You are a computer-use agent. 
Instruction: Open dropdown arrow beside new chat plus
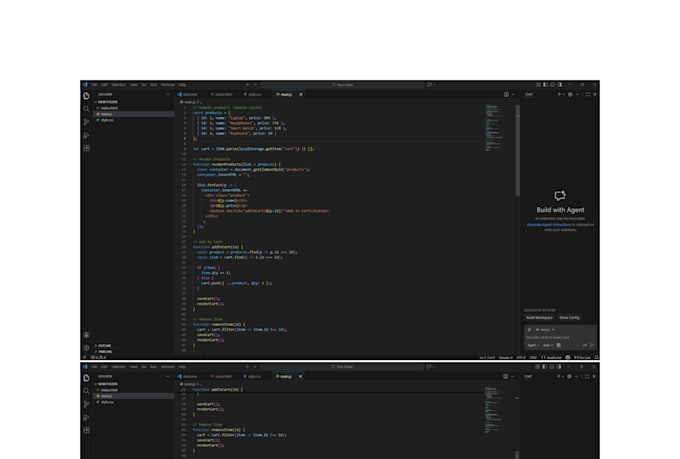(563, 94)
